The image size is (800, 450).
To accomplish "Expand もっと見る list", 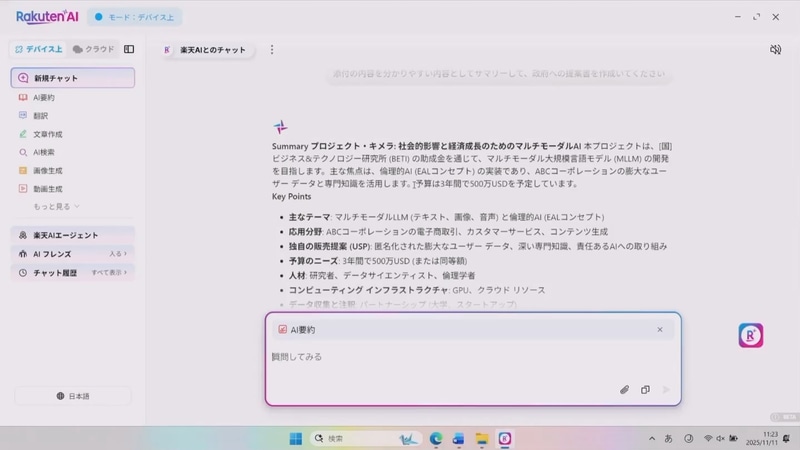I will pos(56,207).
